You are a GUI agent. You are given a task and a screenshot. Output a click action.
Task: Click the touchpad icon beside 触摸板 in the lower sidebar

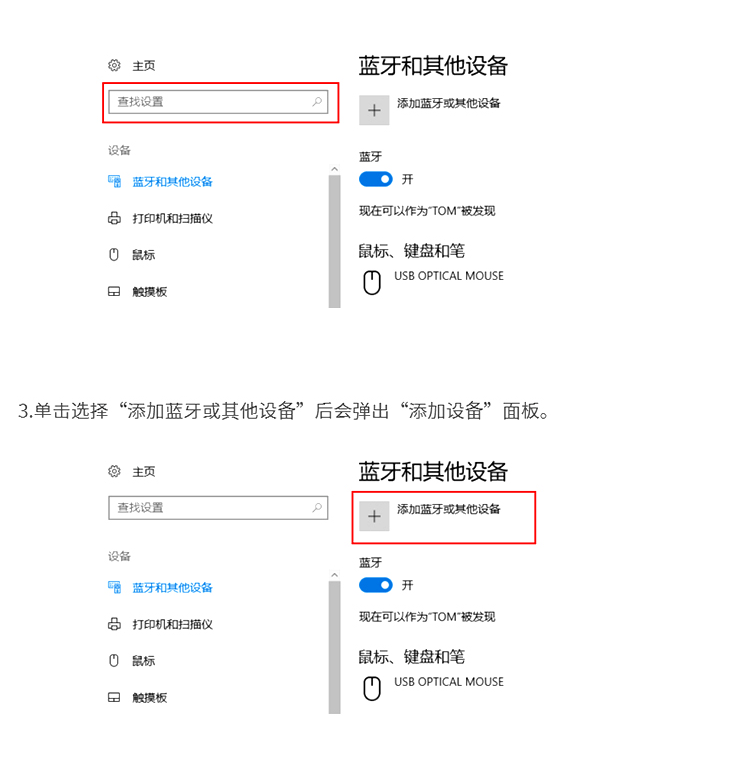[114, 697]
